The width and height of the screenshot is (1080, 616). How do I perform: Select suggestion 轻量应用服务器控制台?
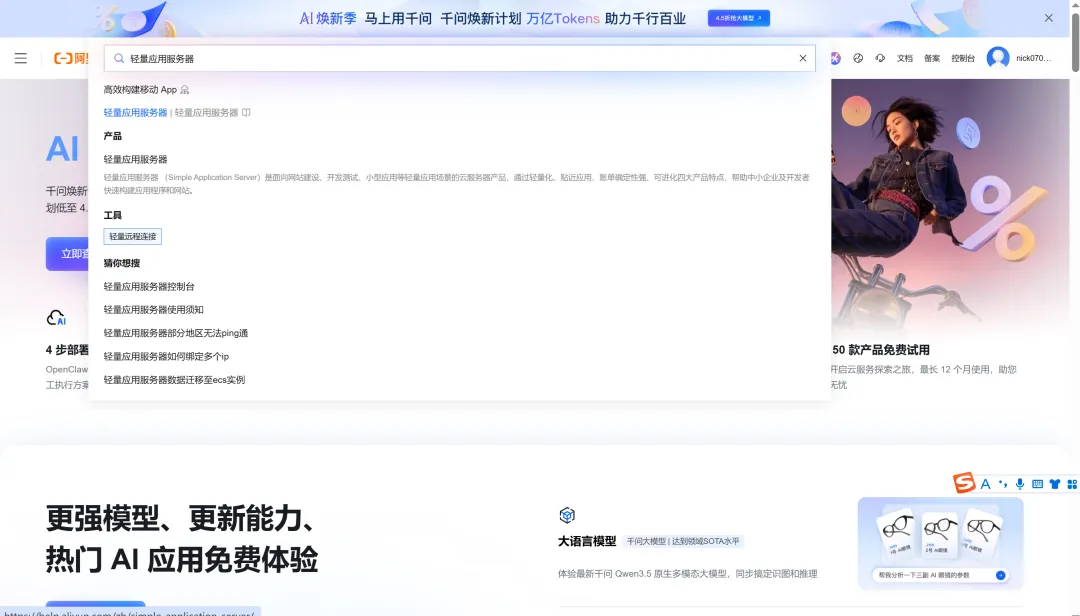click(x=149, y=287)
